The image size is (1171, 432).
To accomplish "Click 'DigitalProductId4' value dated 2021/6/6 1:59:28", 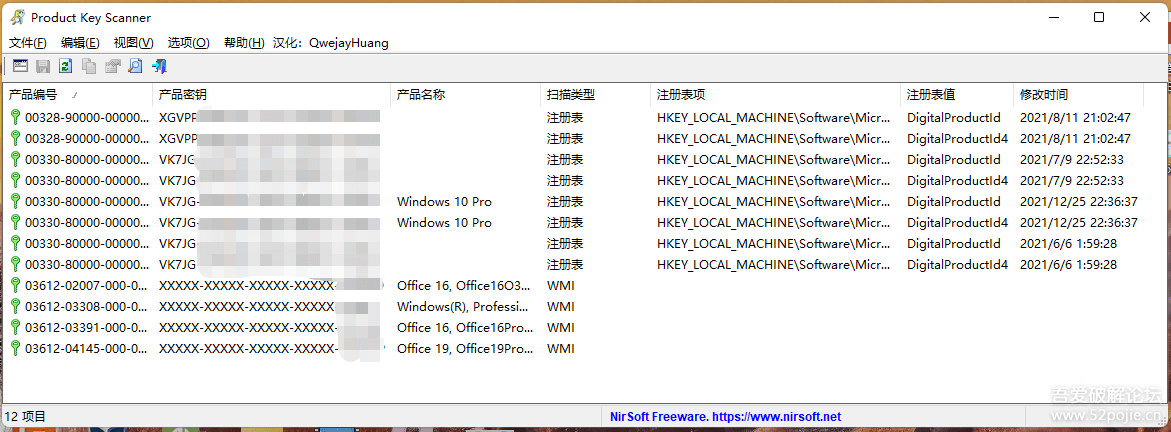I will coord(957,265).
